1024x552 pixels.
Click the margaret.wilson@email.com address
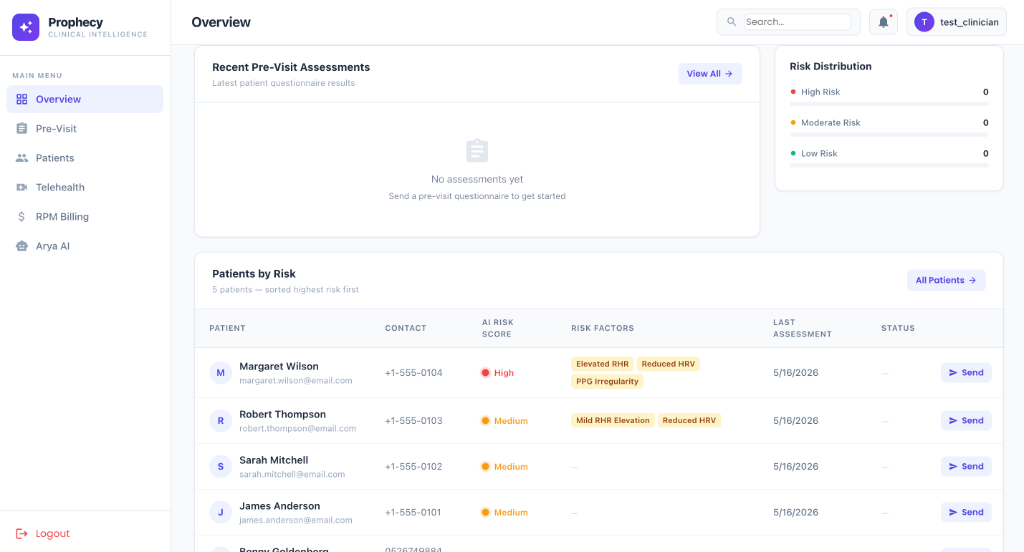(x=296, y=381)
